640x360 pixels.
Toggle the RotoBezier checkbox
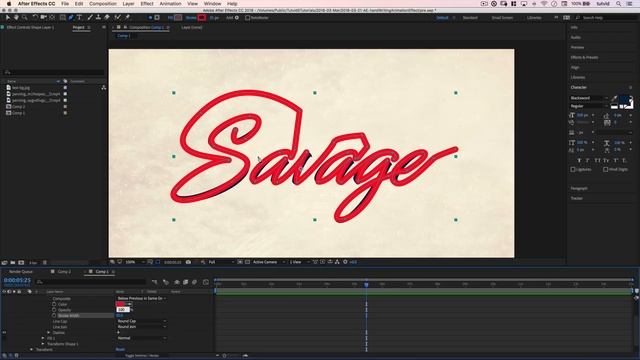pos(247,18)
